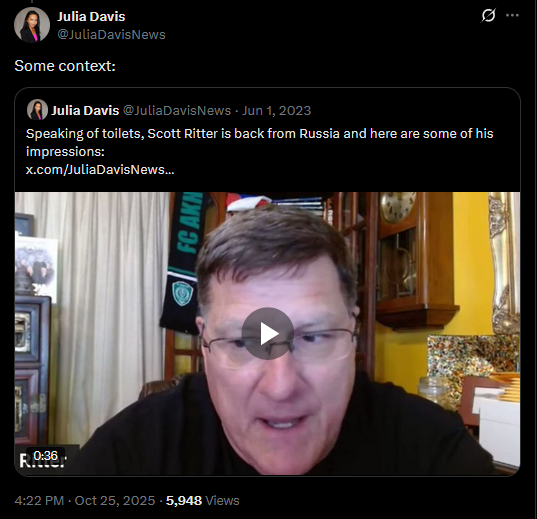Click the Ritter caption on the video
This screenshot has width=537, height=519.
42,461
